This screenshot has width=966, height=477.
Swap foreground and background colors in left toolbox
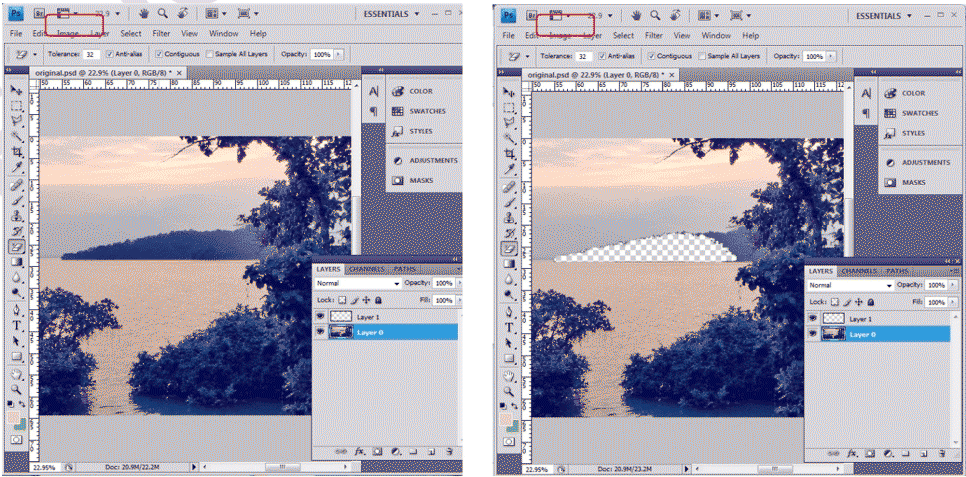(x=20, y=404)
